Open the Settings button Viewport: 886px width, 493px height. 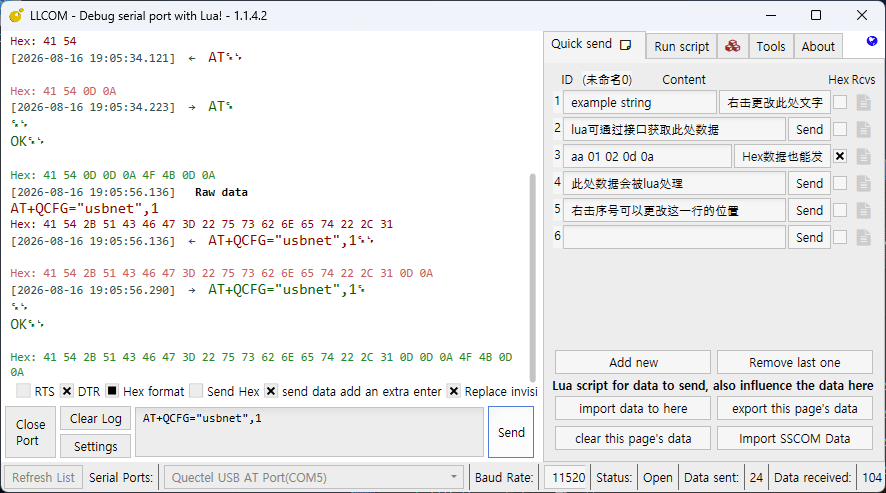(x=95, y=447)
